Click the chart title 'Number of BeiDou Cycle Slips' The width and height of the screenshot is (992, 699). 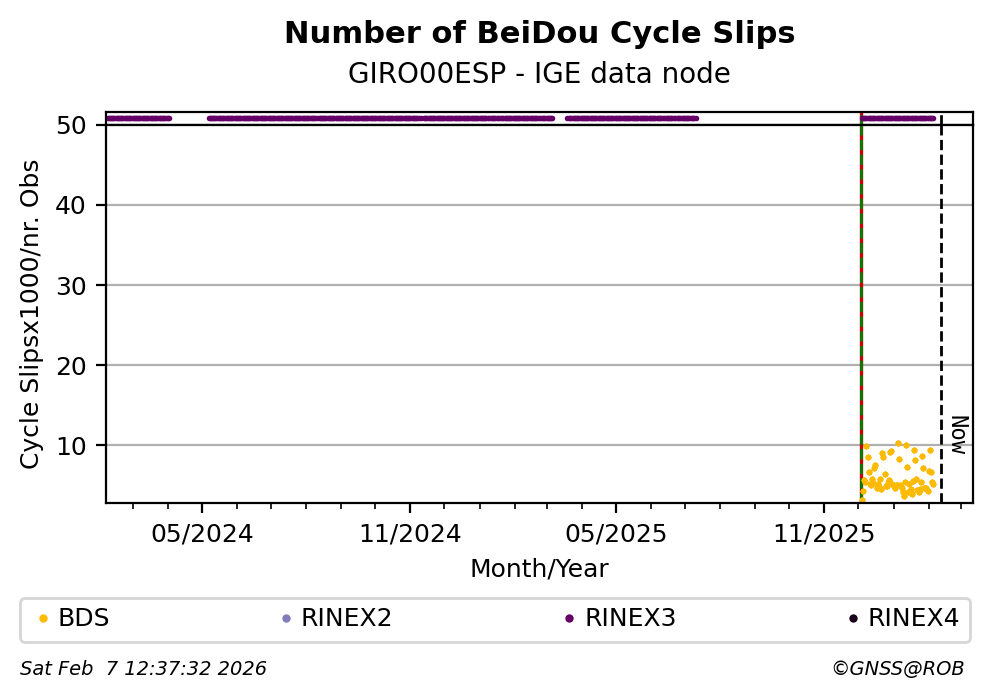pyautogui.click(x=539, y=33)
